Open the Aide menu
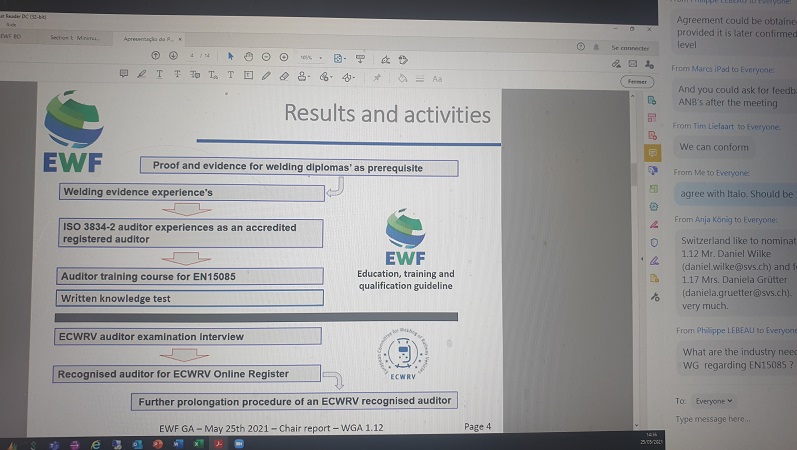This screenshot has width=797, height=450. [11, 24]
